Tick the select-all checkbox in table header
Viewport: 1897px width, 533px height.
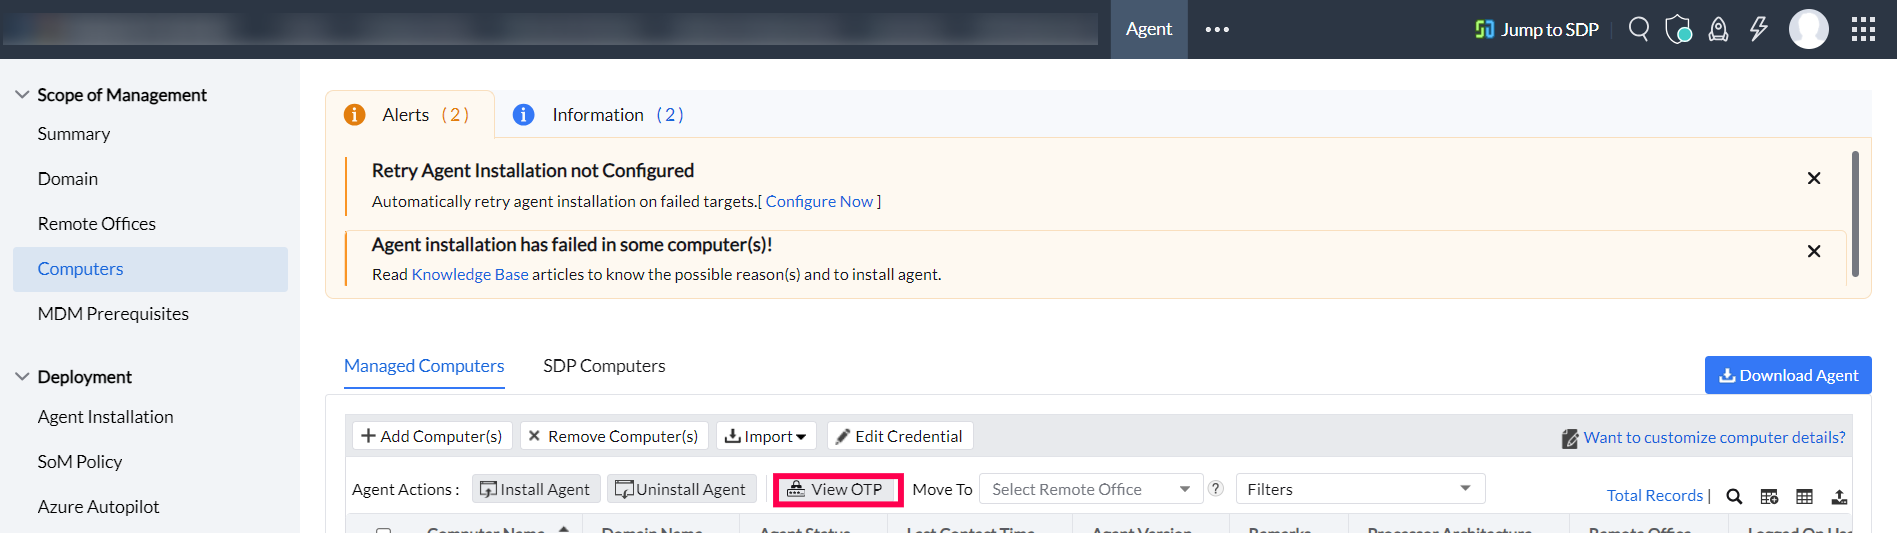pos(383,530)
